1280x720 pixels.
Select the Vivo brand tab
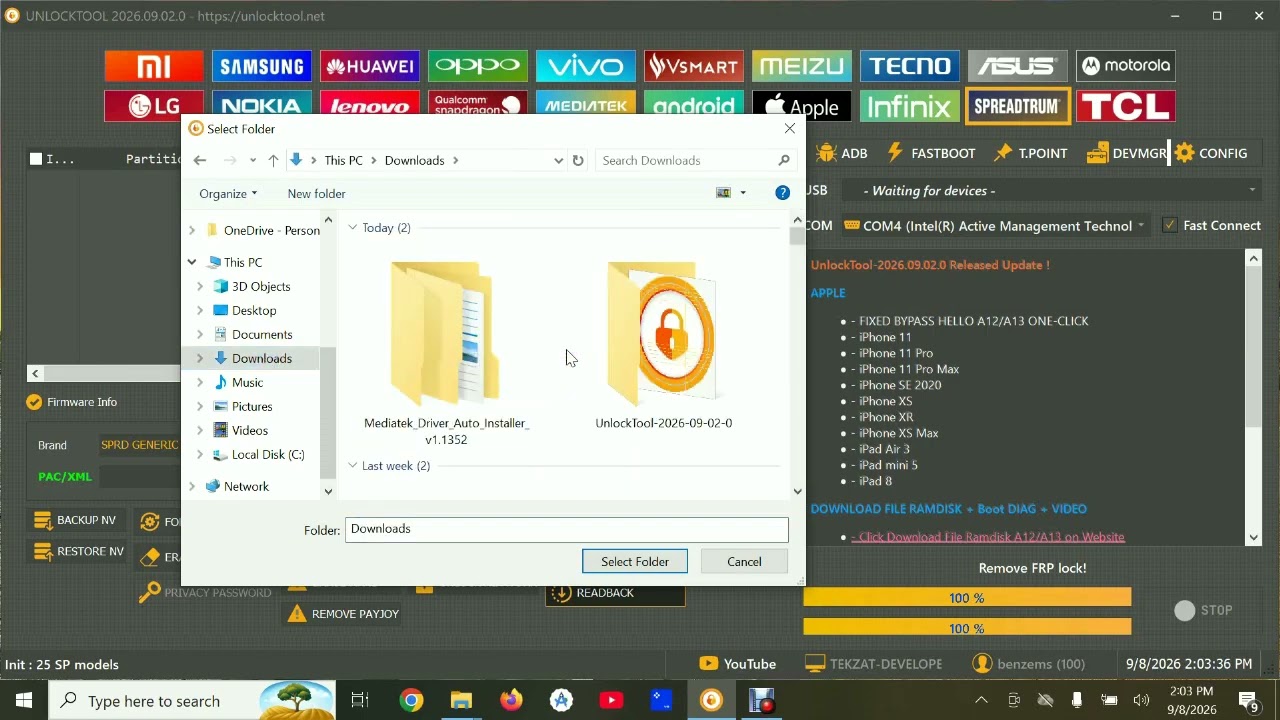coord(586,66)
